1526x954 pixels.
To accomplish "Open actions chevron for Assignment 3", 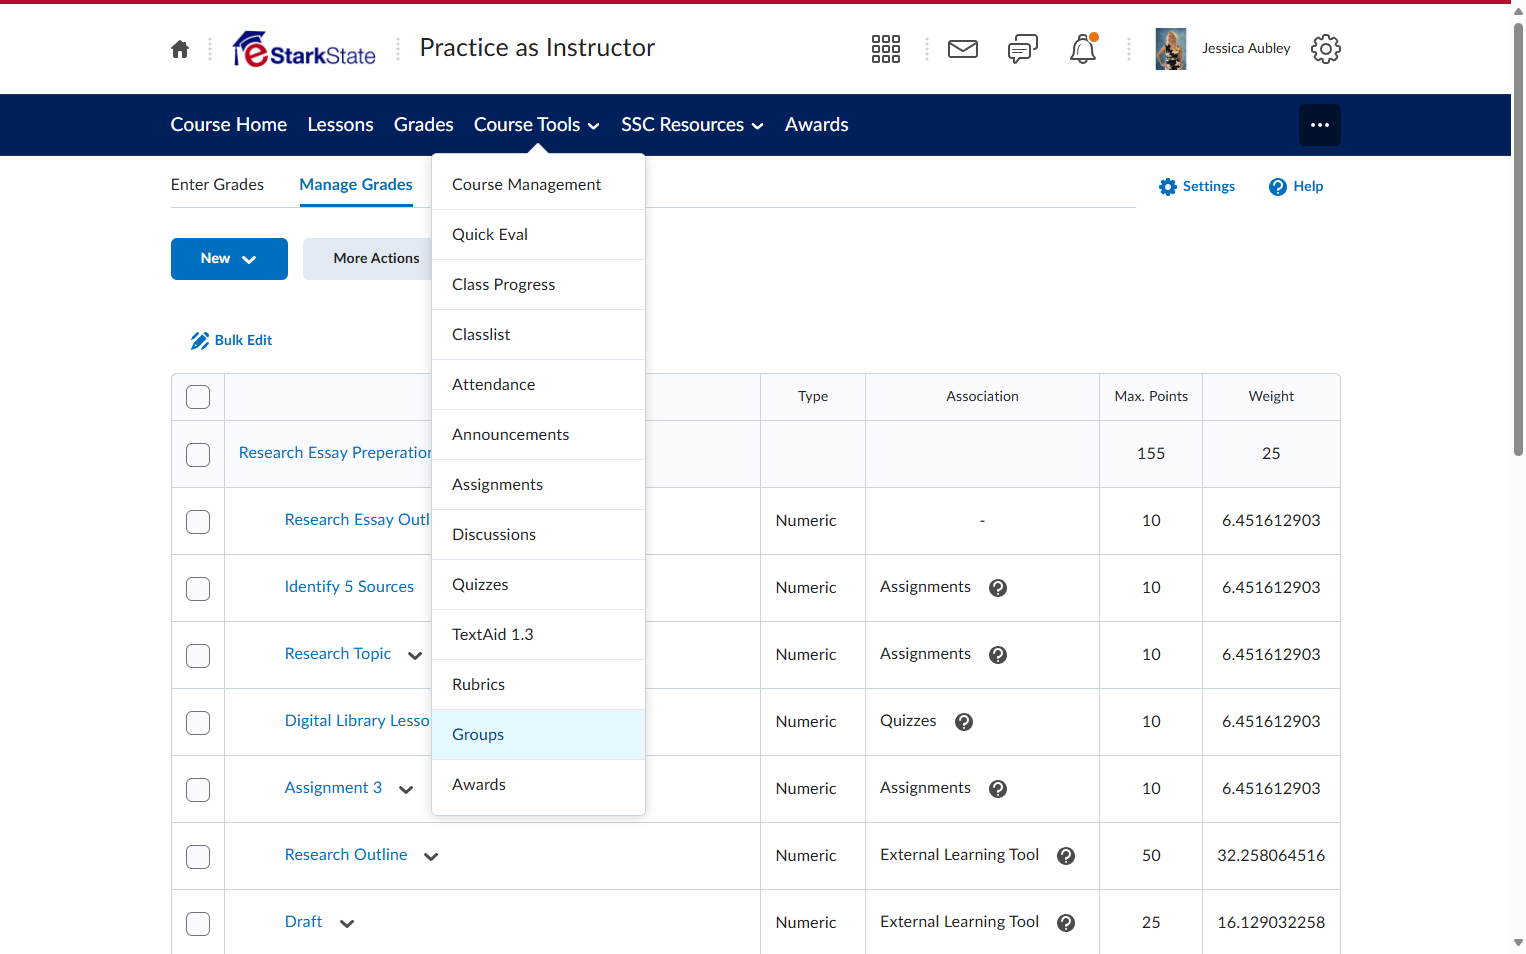I will coord(406,790).
